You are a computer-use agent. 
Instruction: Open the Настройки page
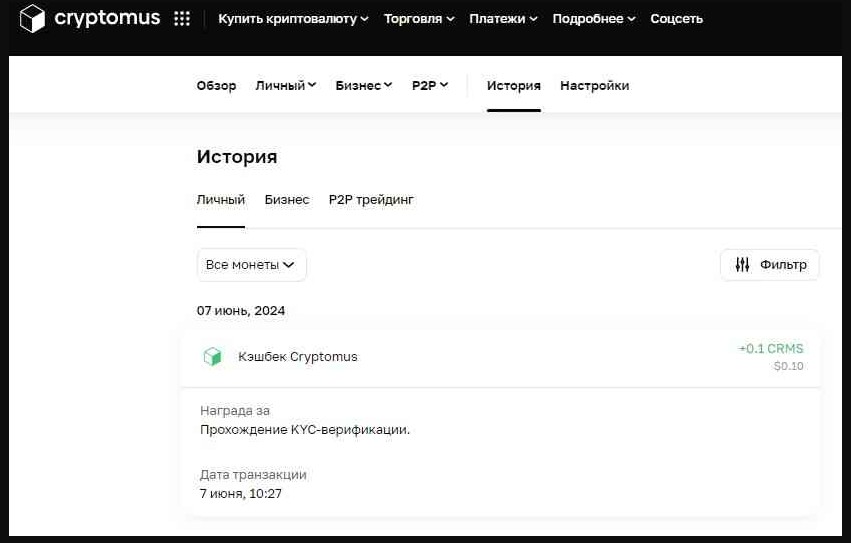coord(594,86)
